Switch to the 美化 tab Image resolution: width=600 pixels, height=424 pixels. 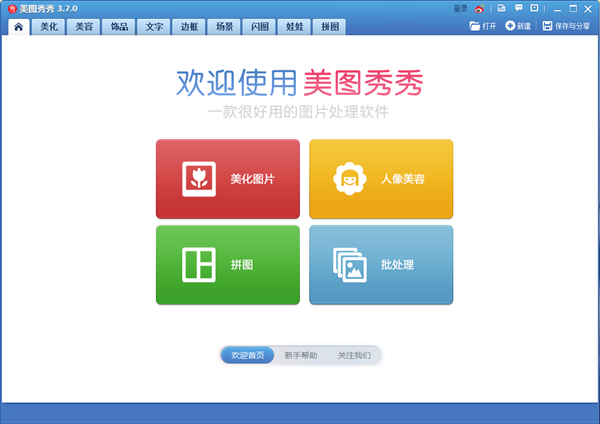point(49,26)
